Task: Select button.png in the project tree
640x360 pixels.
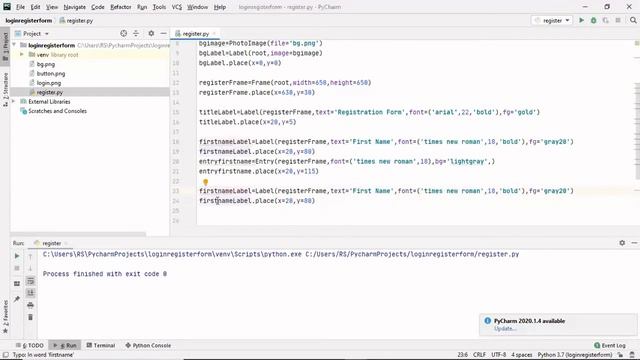Action: [51, 73]
